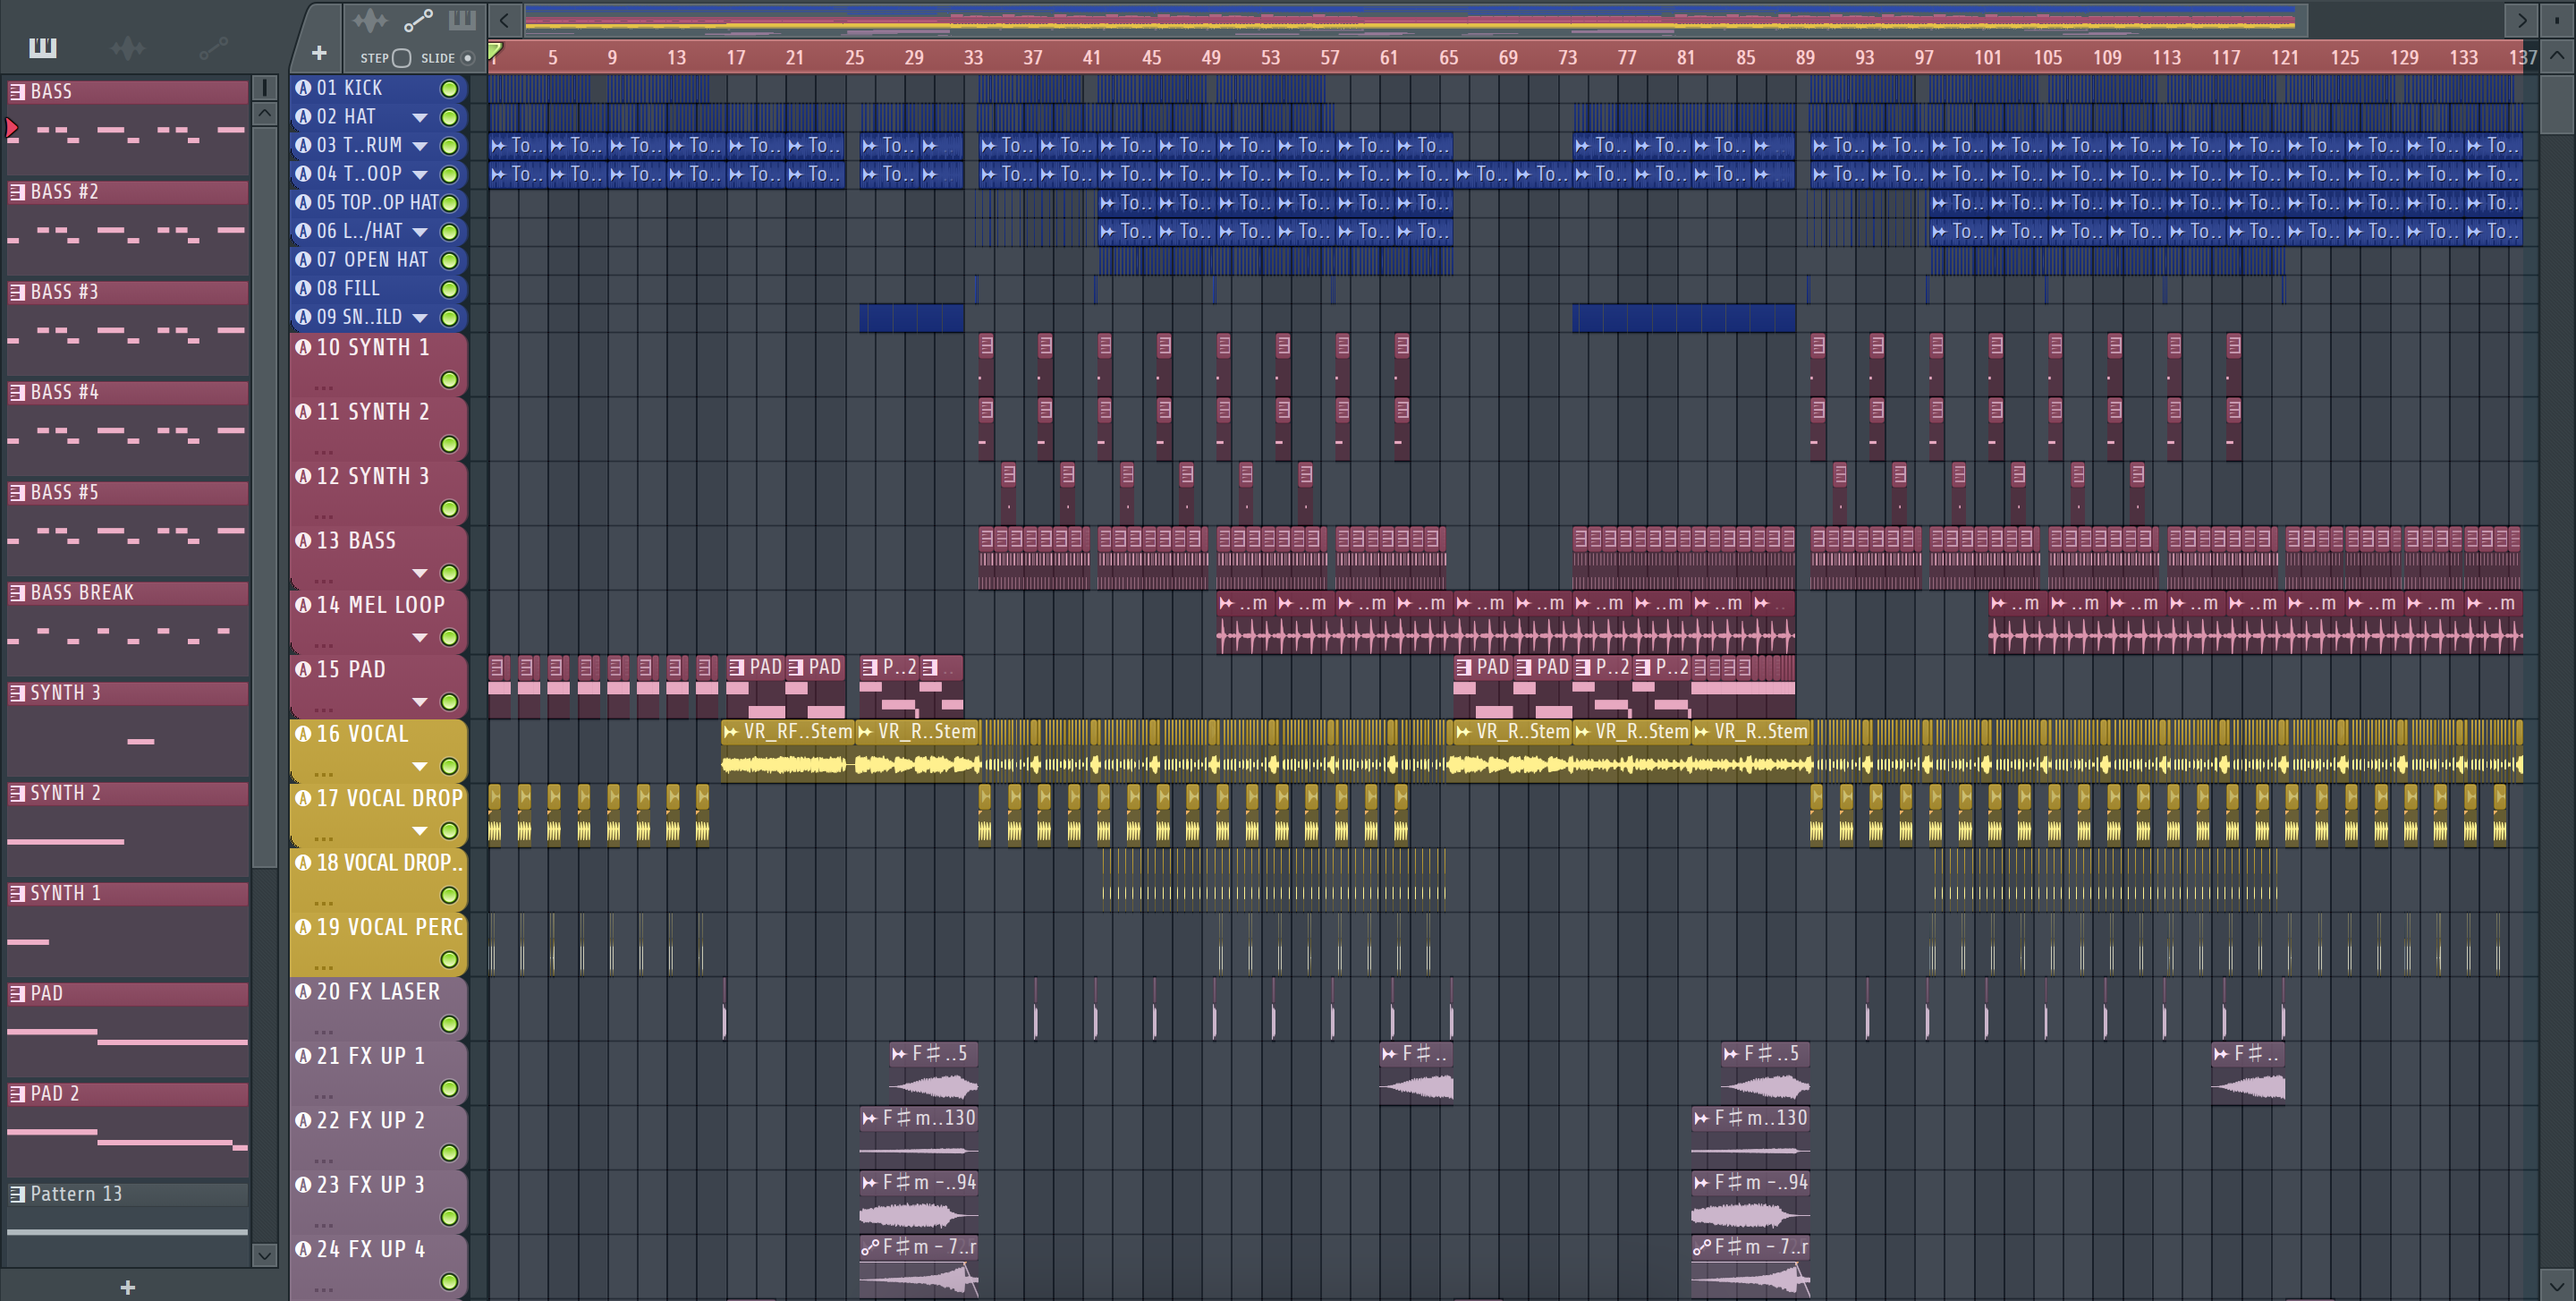Click the 16 VOCAL track icon
The height and width of the screenshot is (1301, 2576).
pyautogui.click(x=303, y=733)
